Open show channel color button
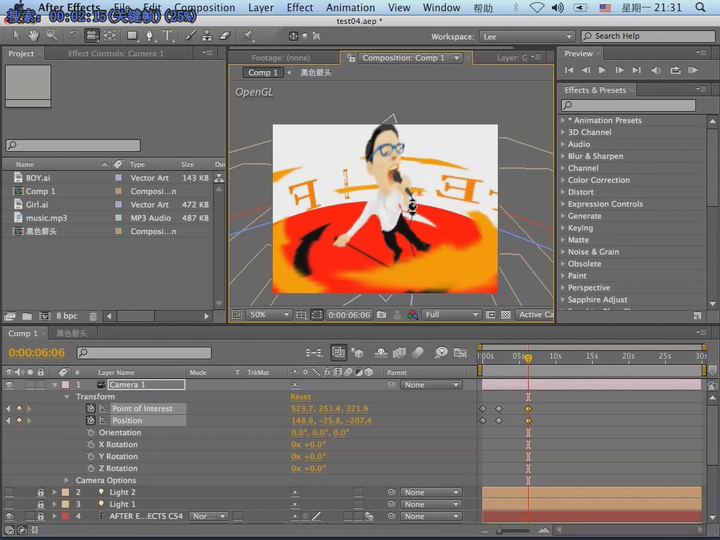 click(x=412, y=315)
